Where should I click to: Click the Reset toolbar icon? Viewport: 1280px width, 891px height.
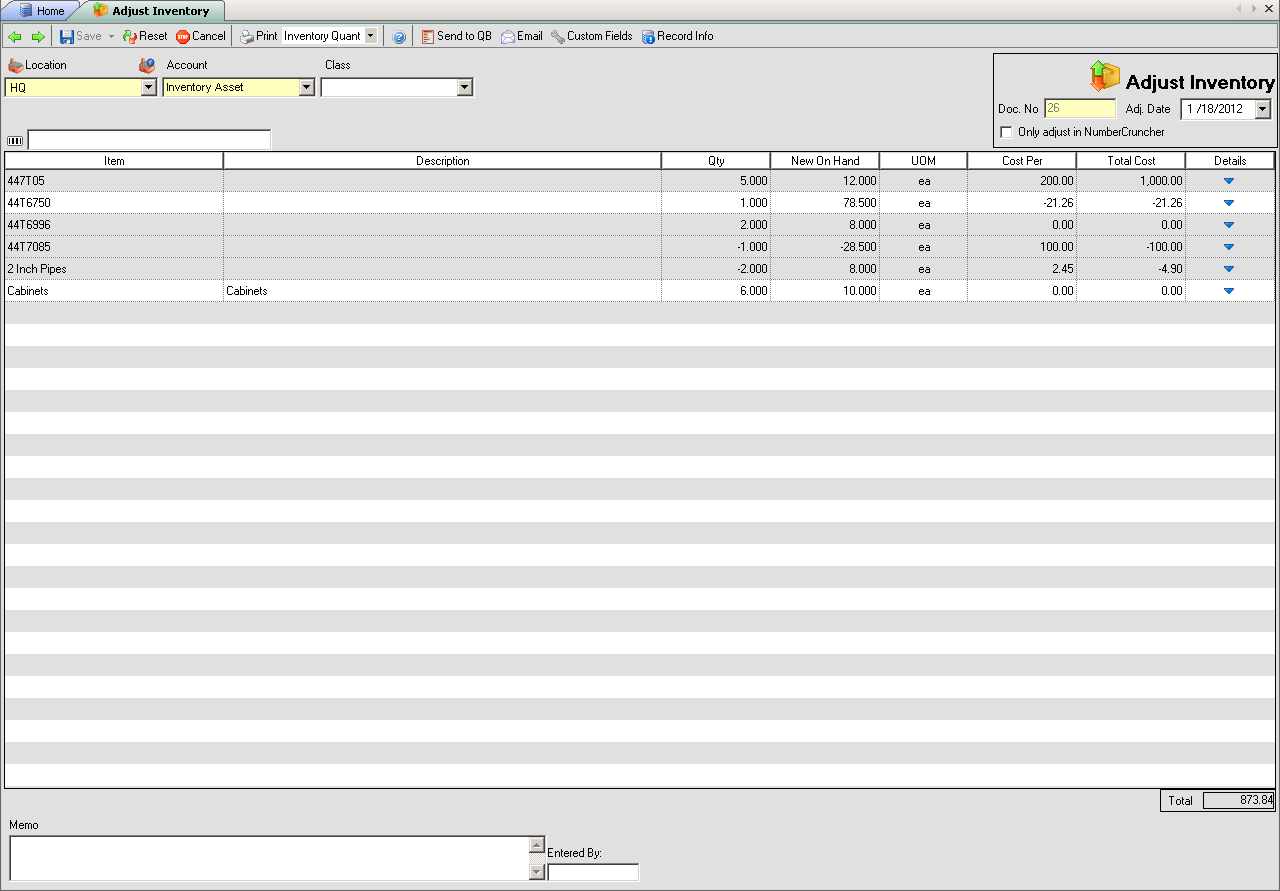pyautogui.click(x=130, y=37)
